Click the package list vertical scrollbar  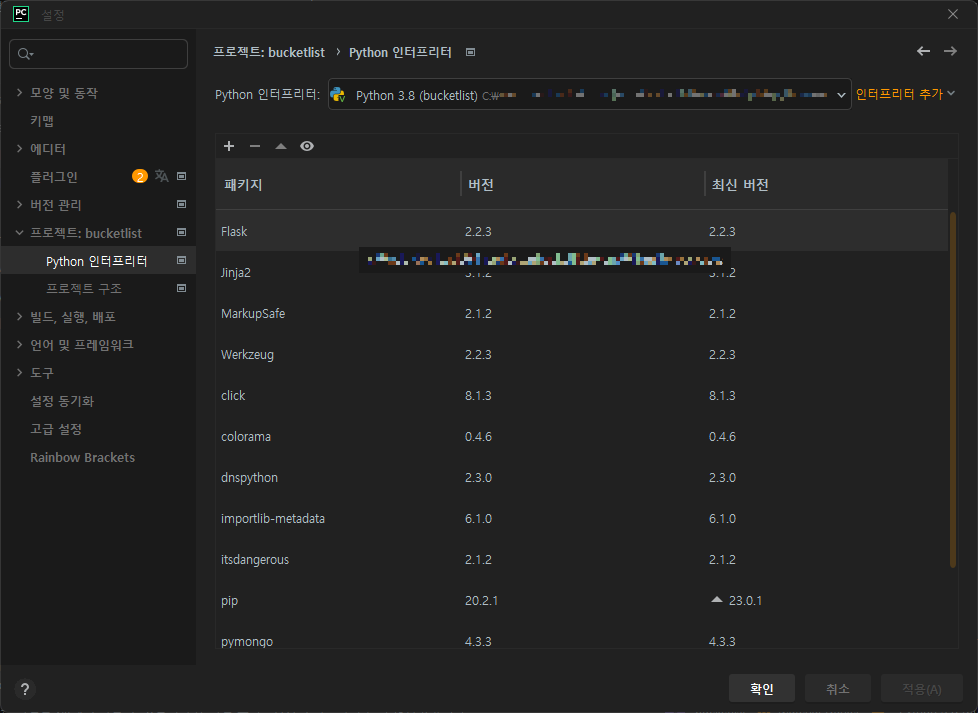[952, 390]
